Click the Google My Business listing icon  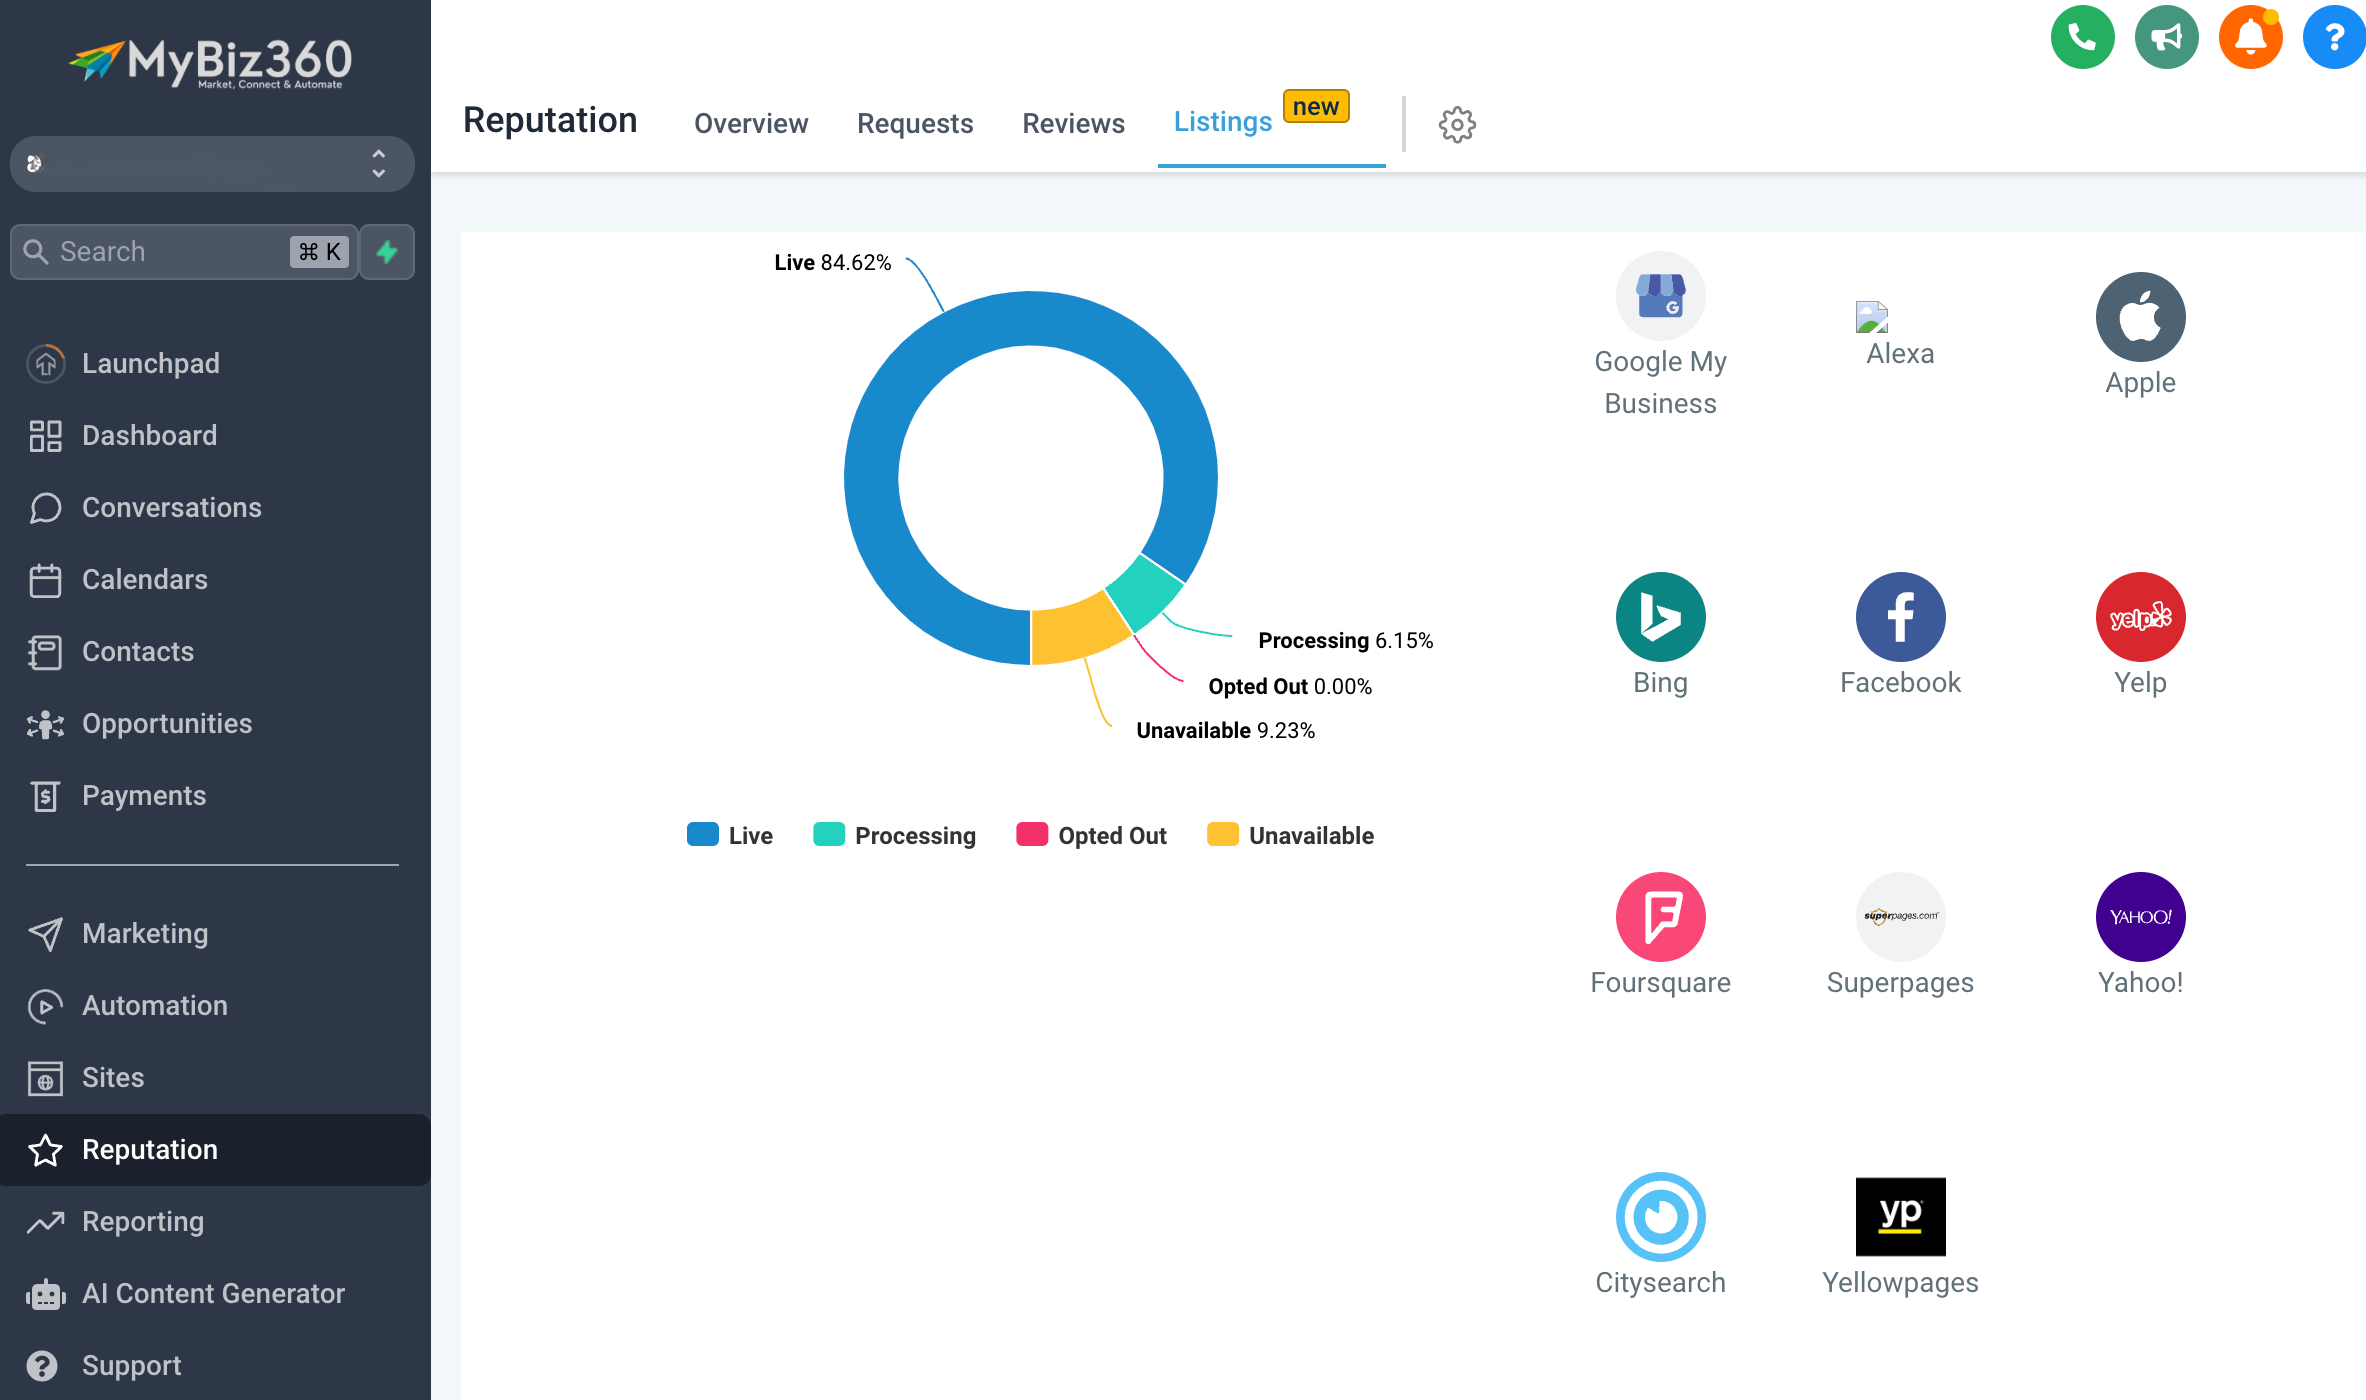click(1660, 297)
